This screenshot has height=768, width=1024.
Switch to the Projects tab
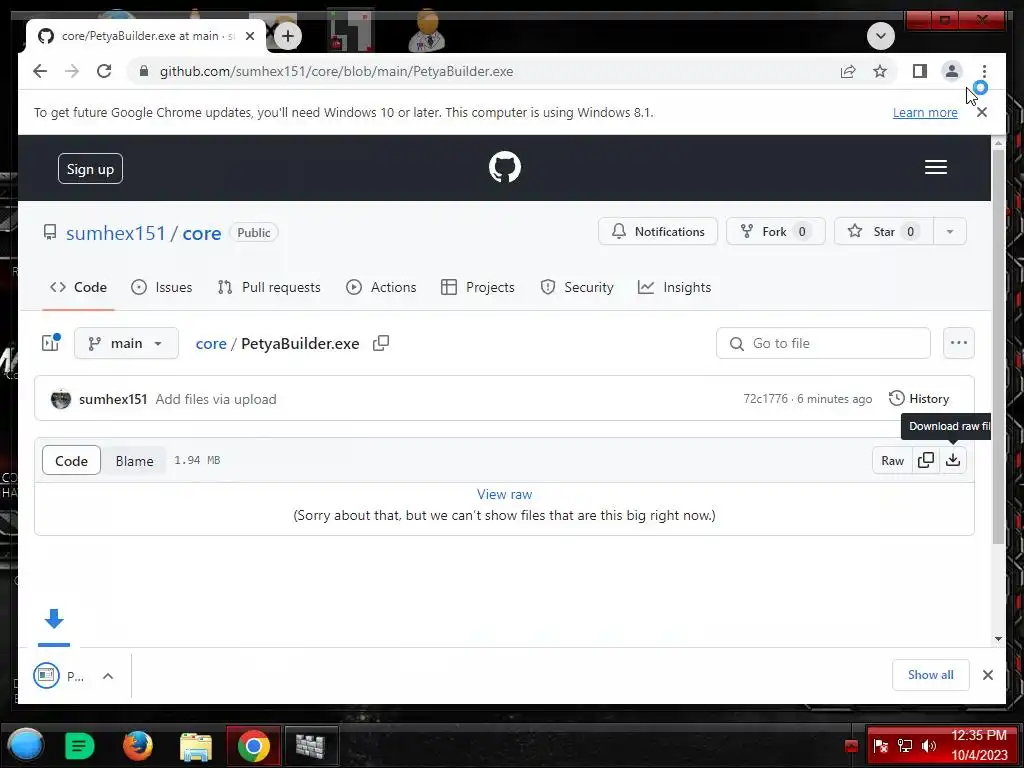tap(477, 287)
